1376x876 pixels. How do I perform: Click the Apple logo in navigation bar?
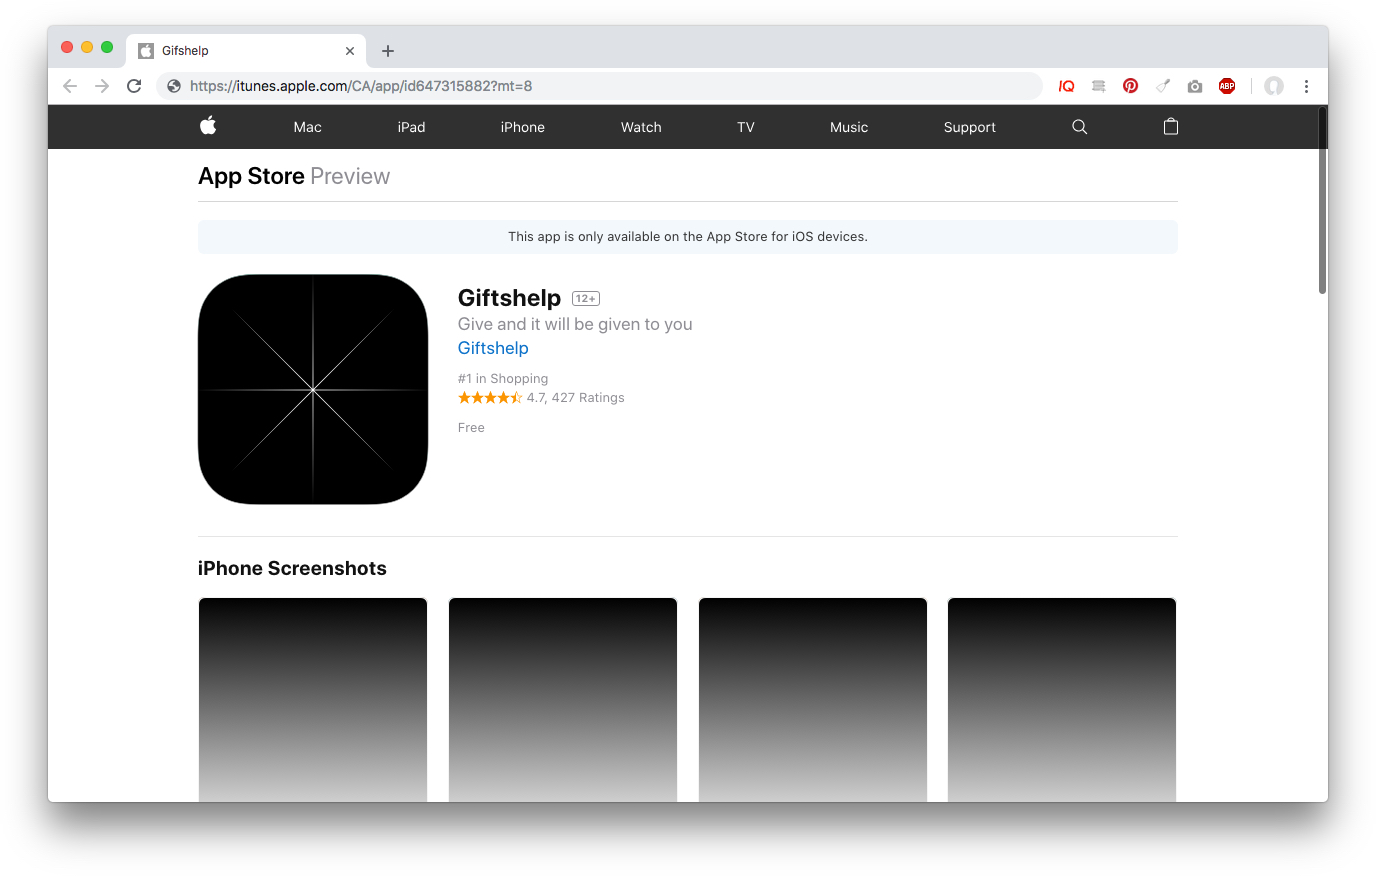coord(208,126)
